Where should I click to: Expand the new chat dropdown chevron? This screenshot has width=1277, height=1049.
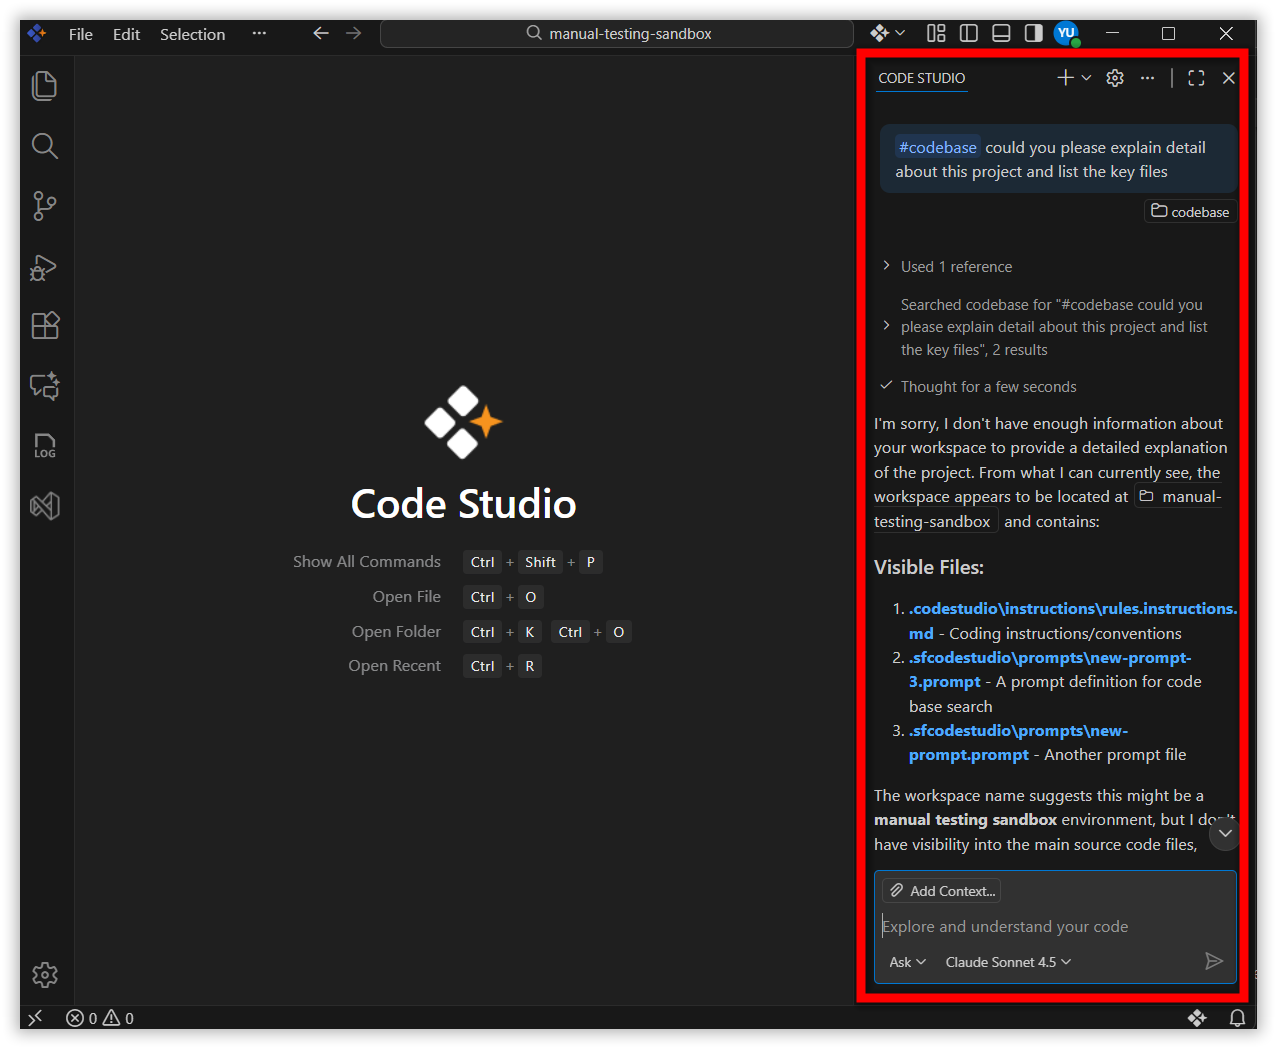[1086, 78]
